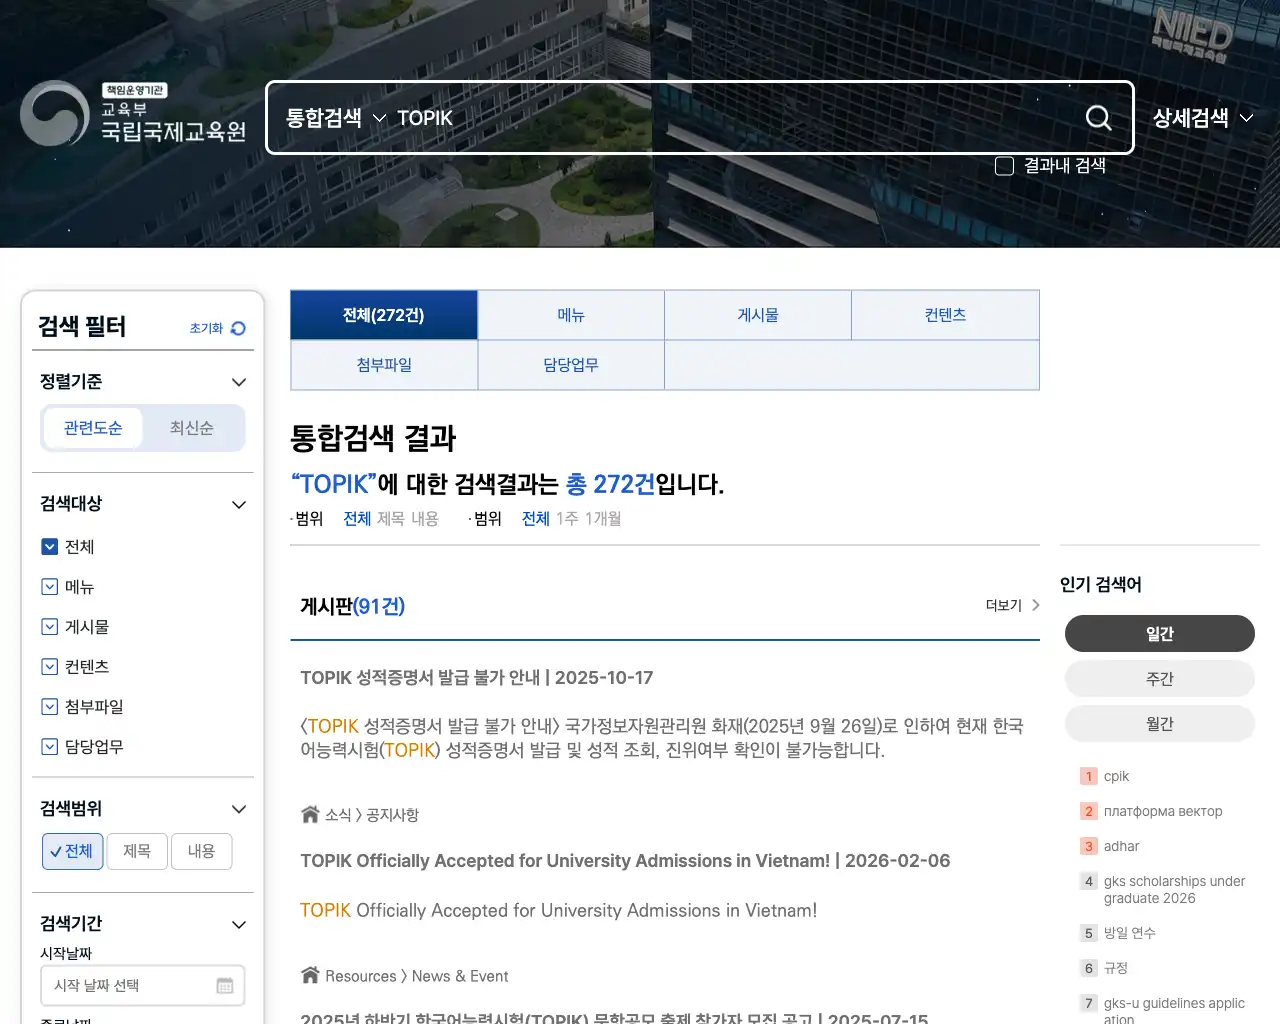Switch to the 첨부파일 results tab

pyautogui.click(x=384, y=365)
